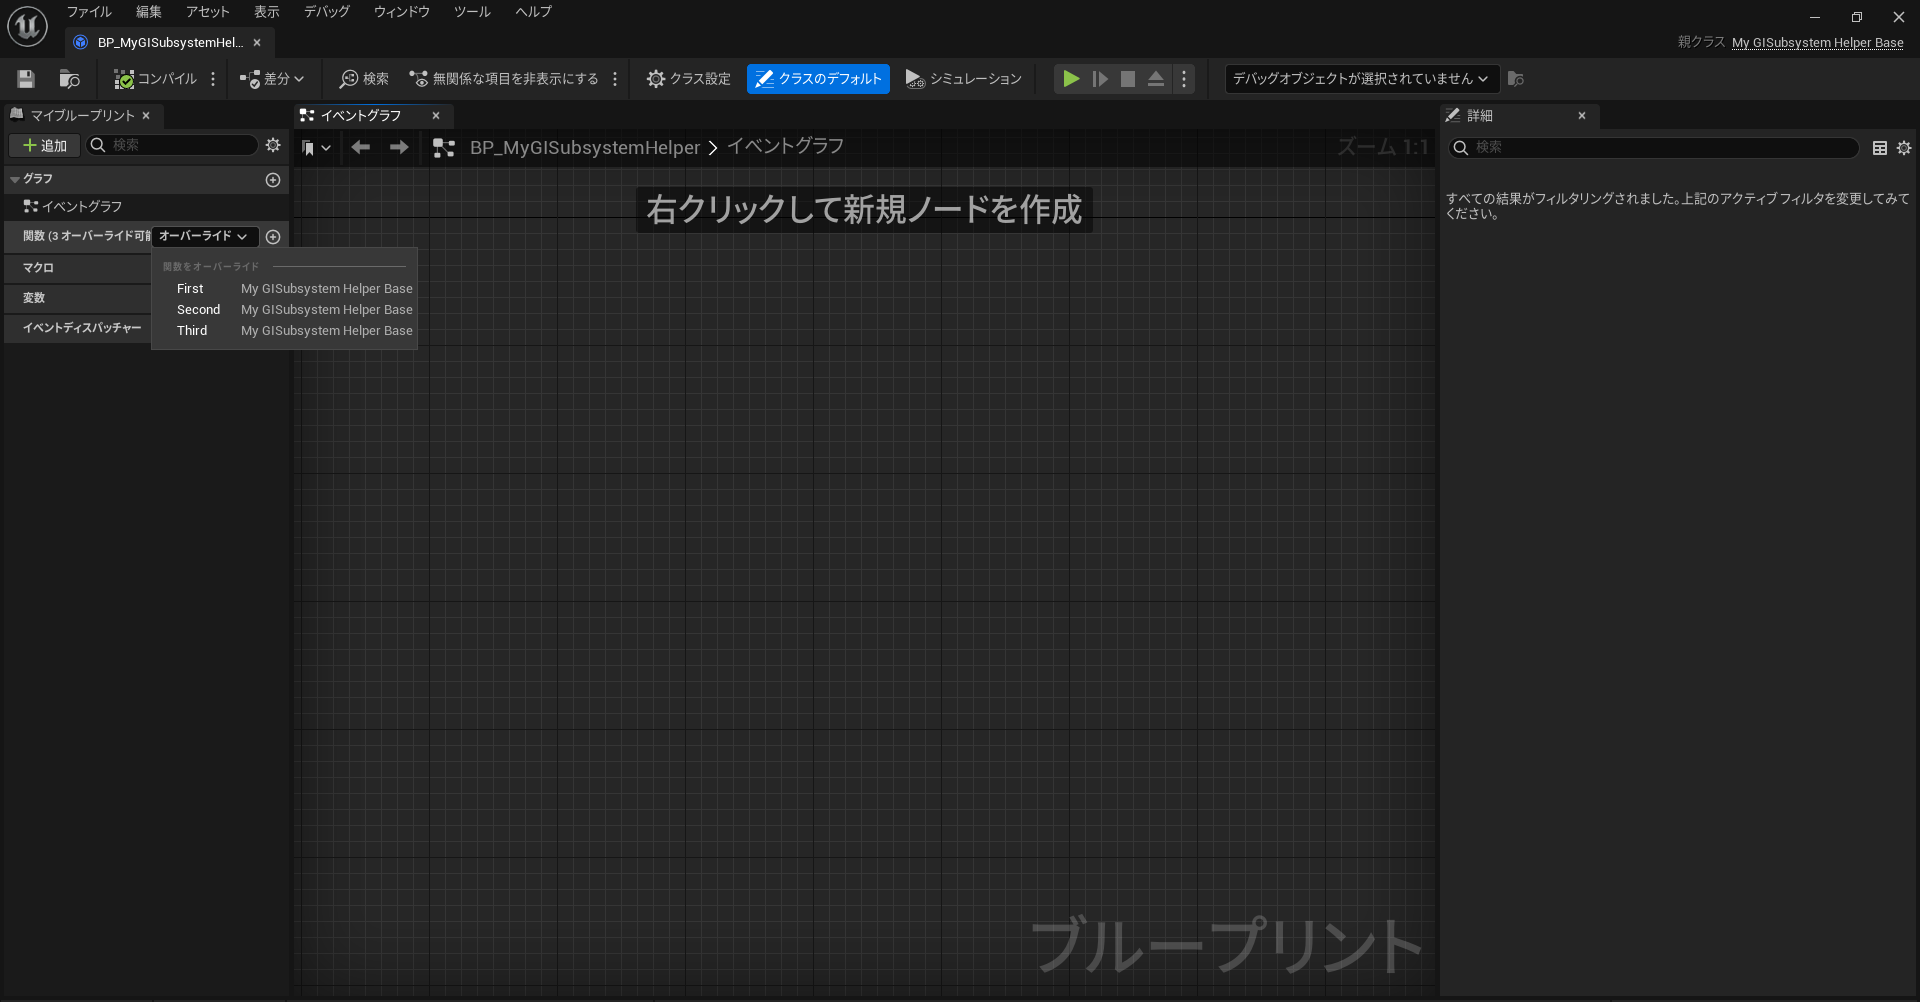The height and width of the screenshot is (1002, 1920).
Task: Close the BP_MyGISubsystemHelper asset tab
Action: coord(257,43)
